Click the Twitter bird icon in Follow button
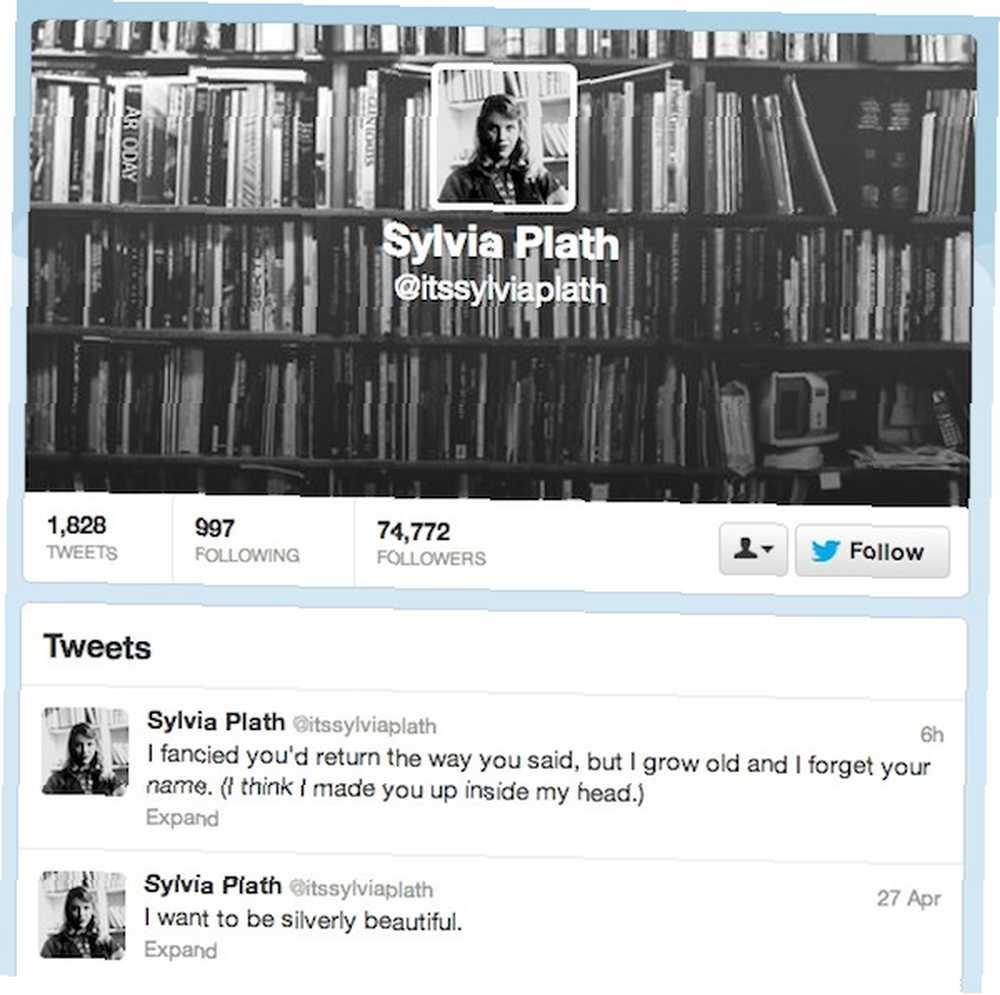The height and width of the screenshot is (995, 1000). click(825, 551)
